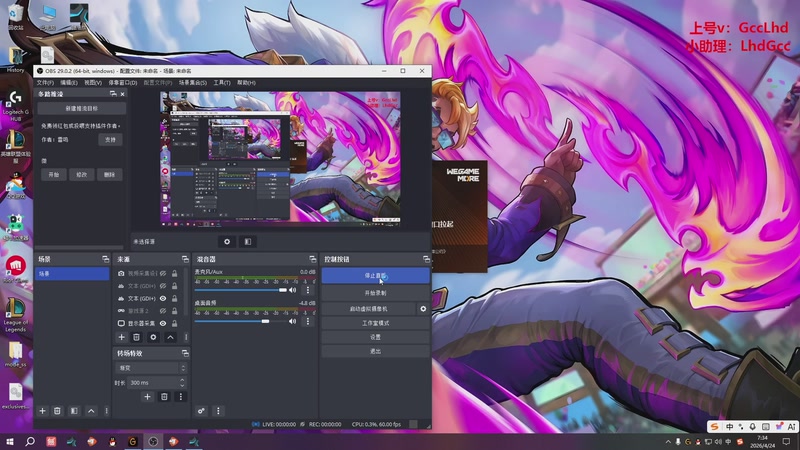Float the 来源 dock panel
This screenshot has width=800, height=450.
[185, 259]
